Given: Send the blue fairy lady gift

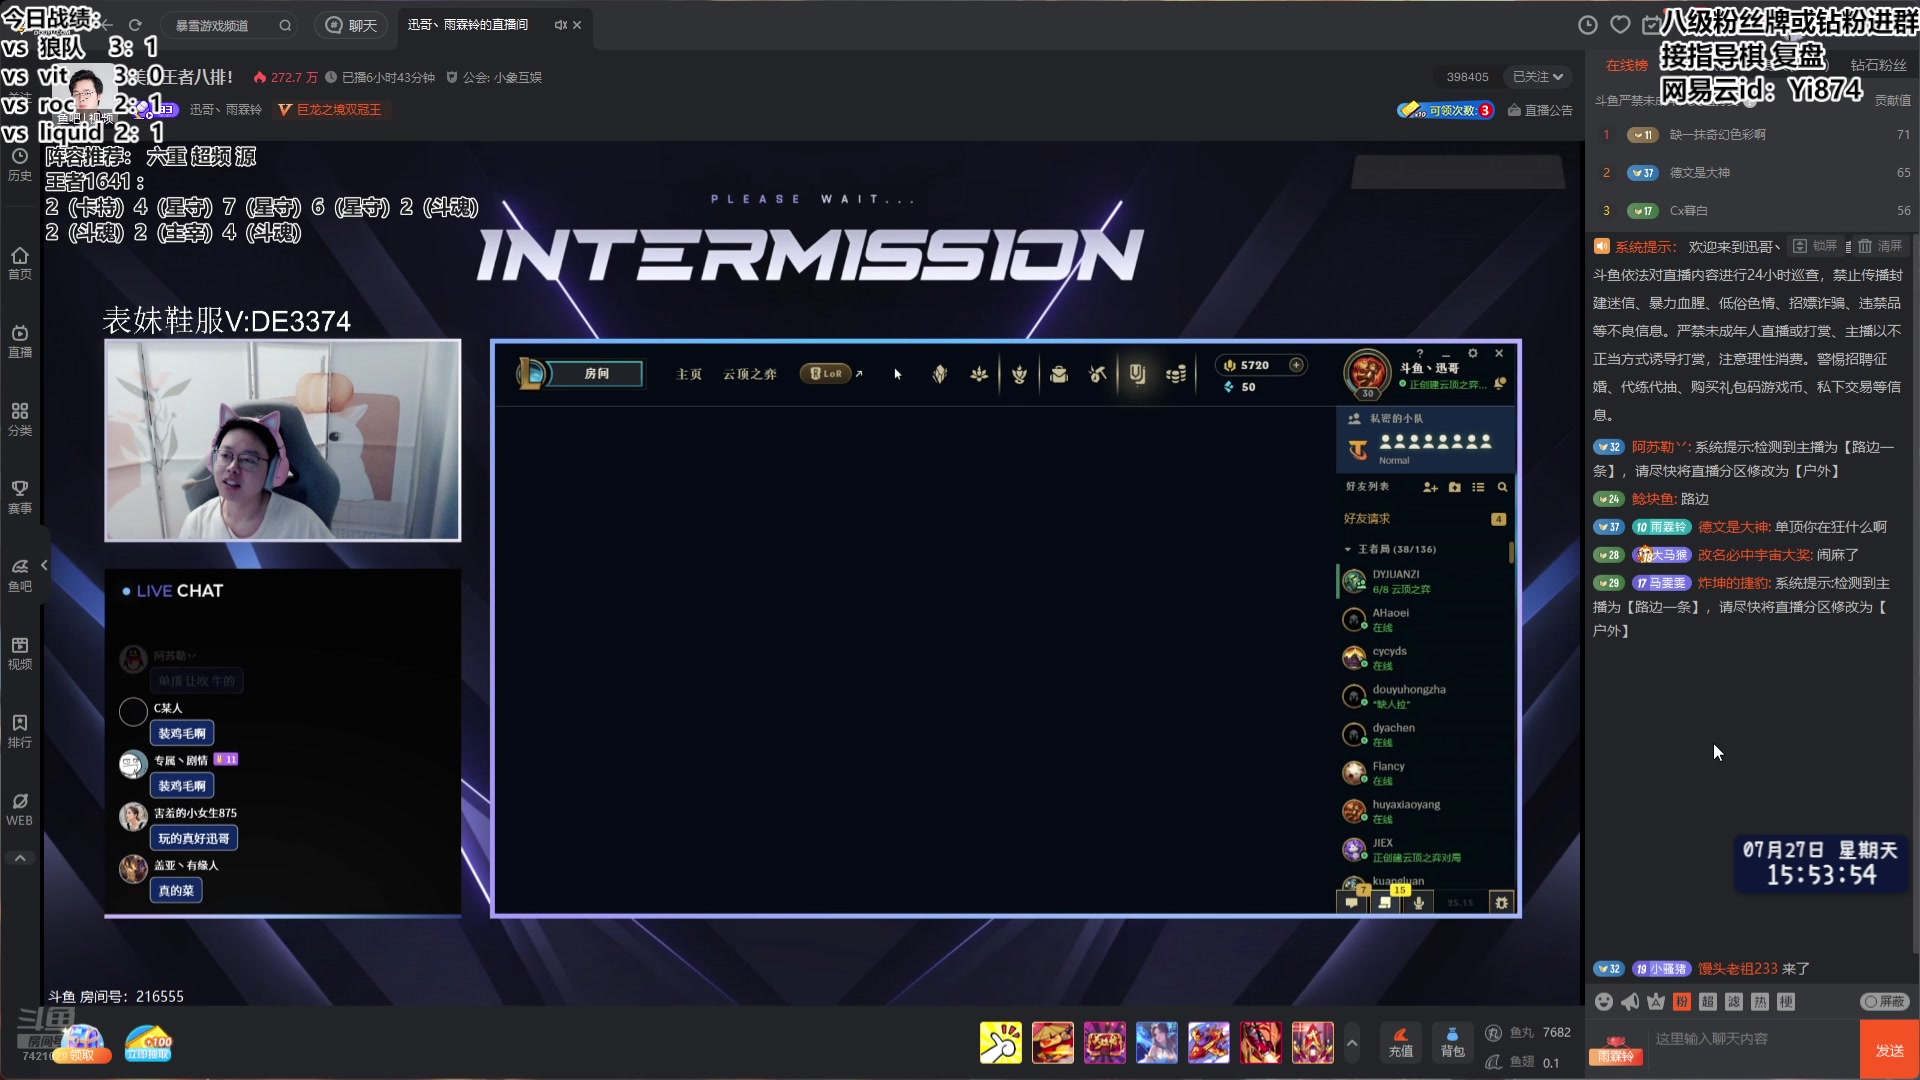Looking at the screenshot, I should click(x=1157, y=1043).
